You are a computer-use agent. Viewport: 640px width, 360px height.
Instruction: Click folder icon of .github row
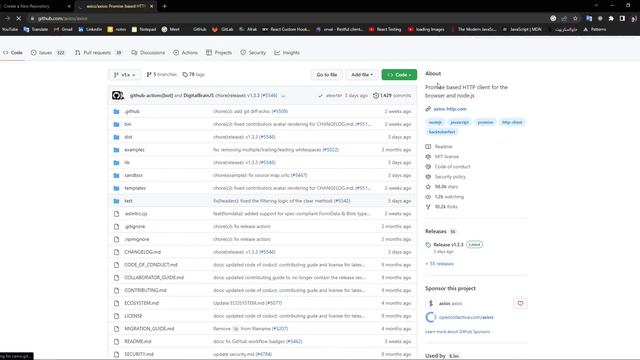coord(116,111)
